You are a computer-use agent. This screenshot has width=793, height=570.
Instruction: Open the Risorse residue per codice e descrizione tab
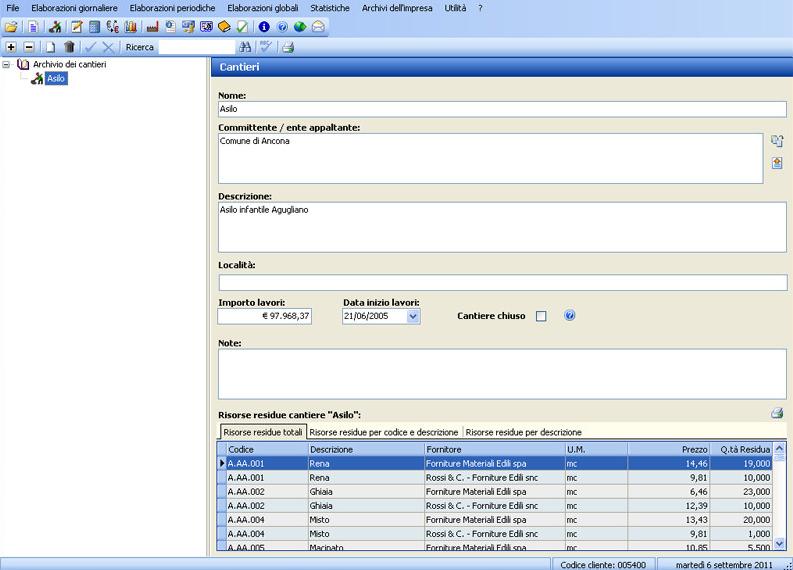click(x=384, y=432)
